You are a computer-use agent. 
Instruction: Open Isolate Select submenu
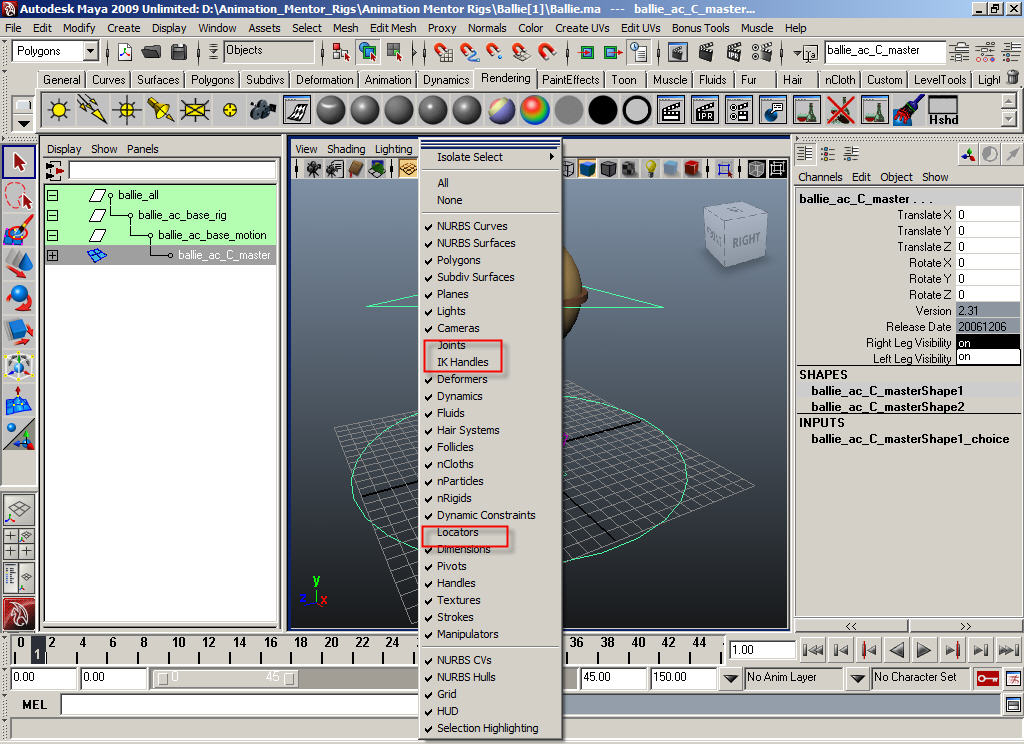(490, 157)
